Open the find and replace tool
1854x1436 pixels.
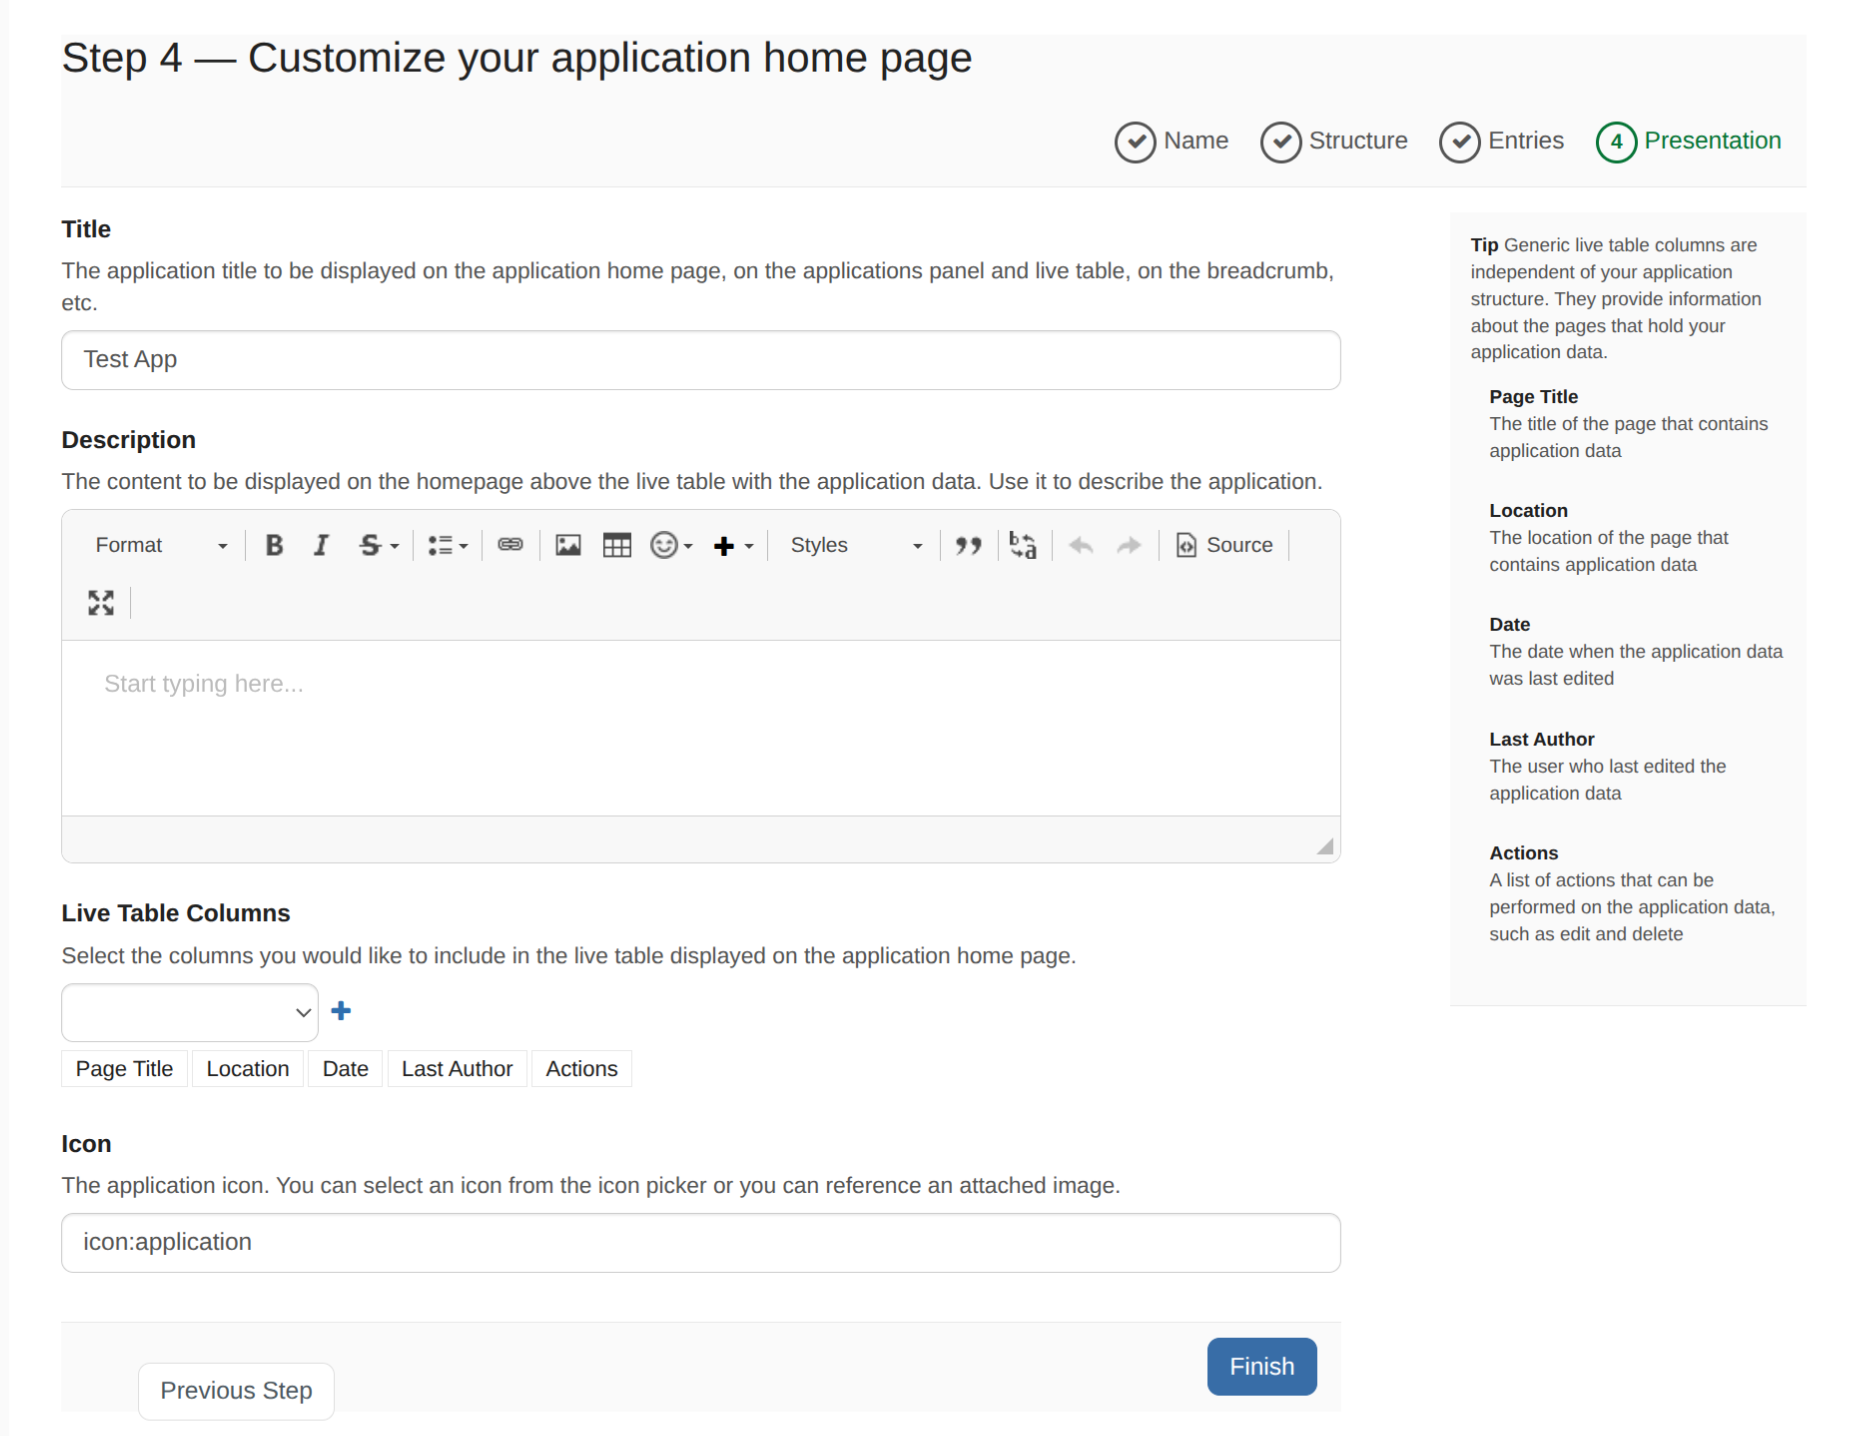1022,545
